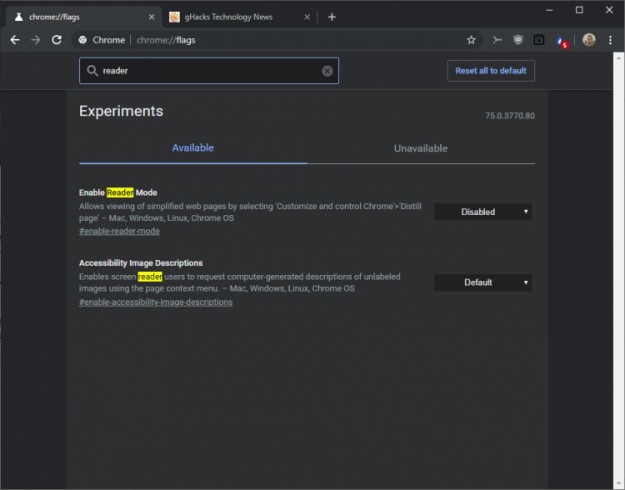Bookmark this page with the star icon
The height and width of the screenshot is (490, 625).
[x=471, y=40]
